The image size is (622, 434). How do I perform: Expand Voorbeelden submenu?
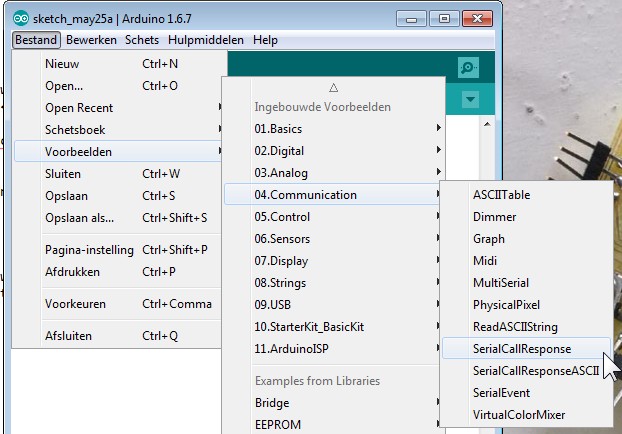117,152
